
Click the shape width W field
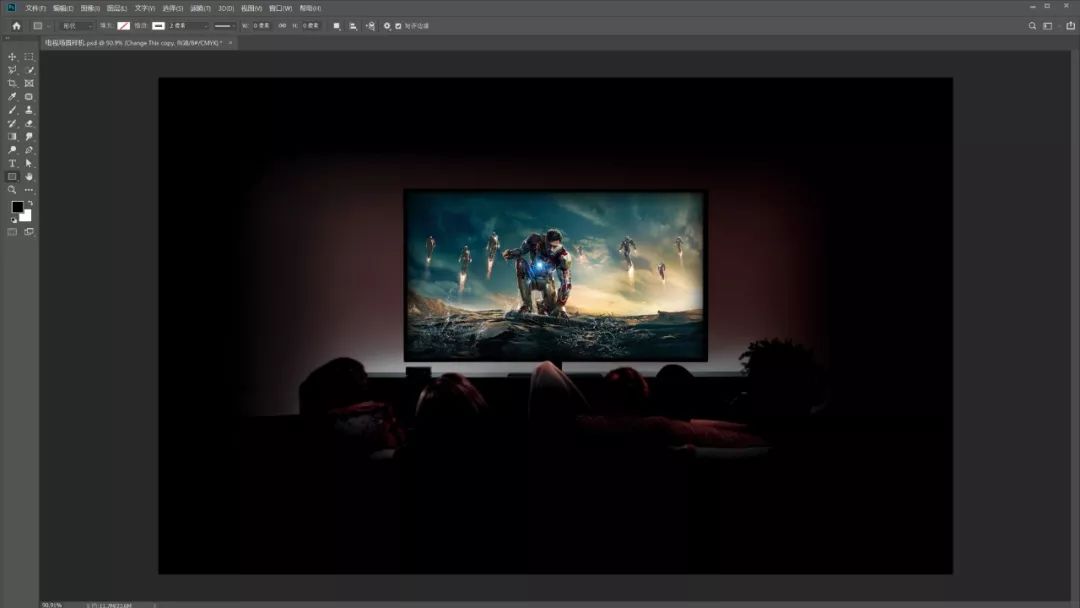(x=262, y=25)
